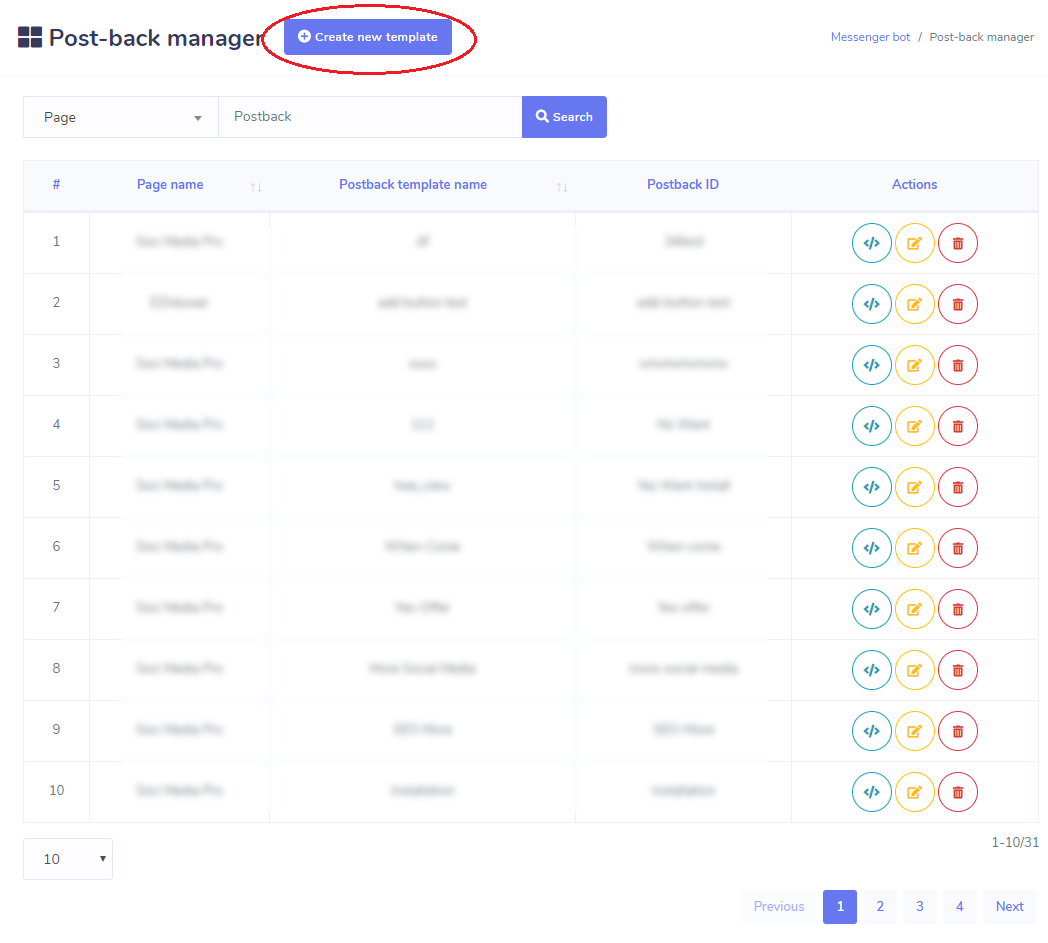The width and height of the screenshot is (1048, 943).
Task: Open code view for row 1 postback
Action: click(871, 243)
